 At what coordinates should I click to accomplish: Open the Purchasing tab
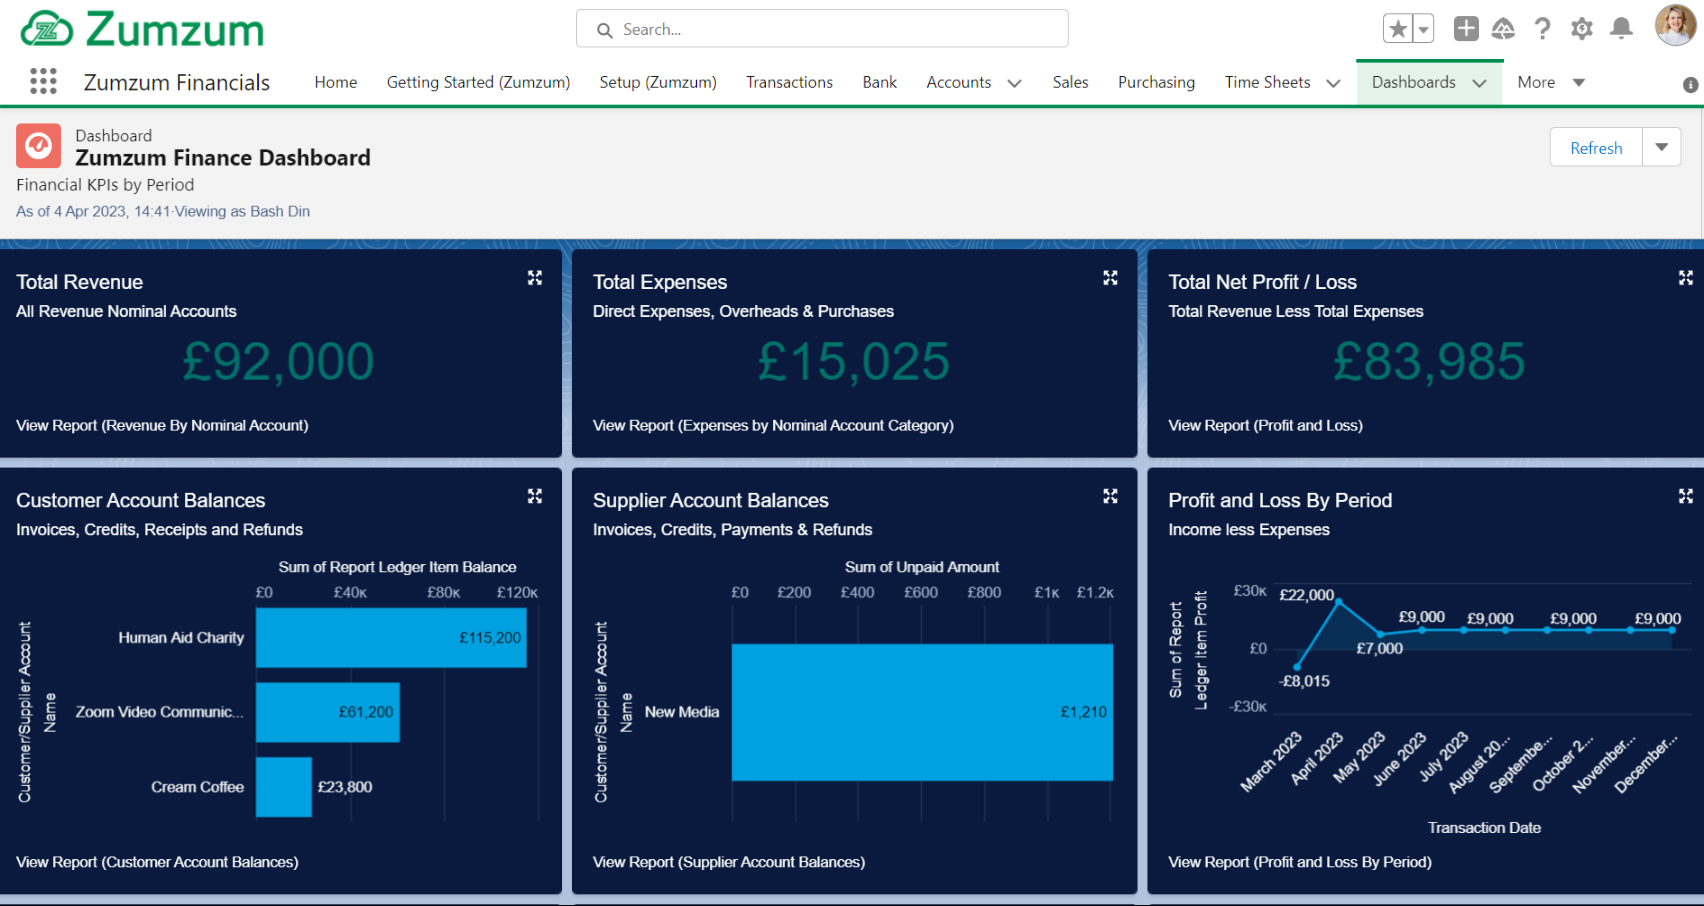coord(1156,82)
